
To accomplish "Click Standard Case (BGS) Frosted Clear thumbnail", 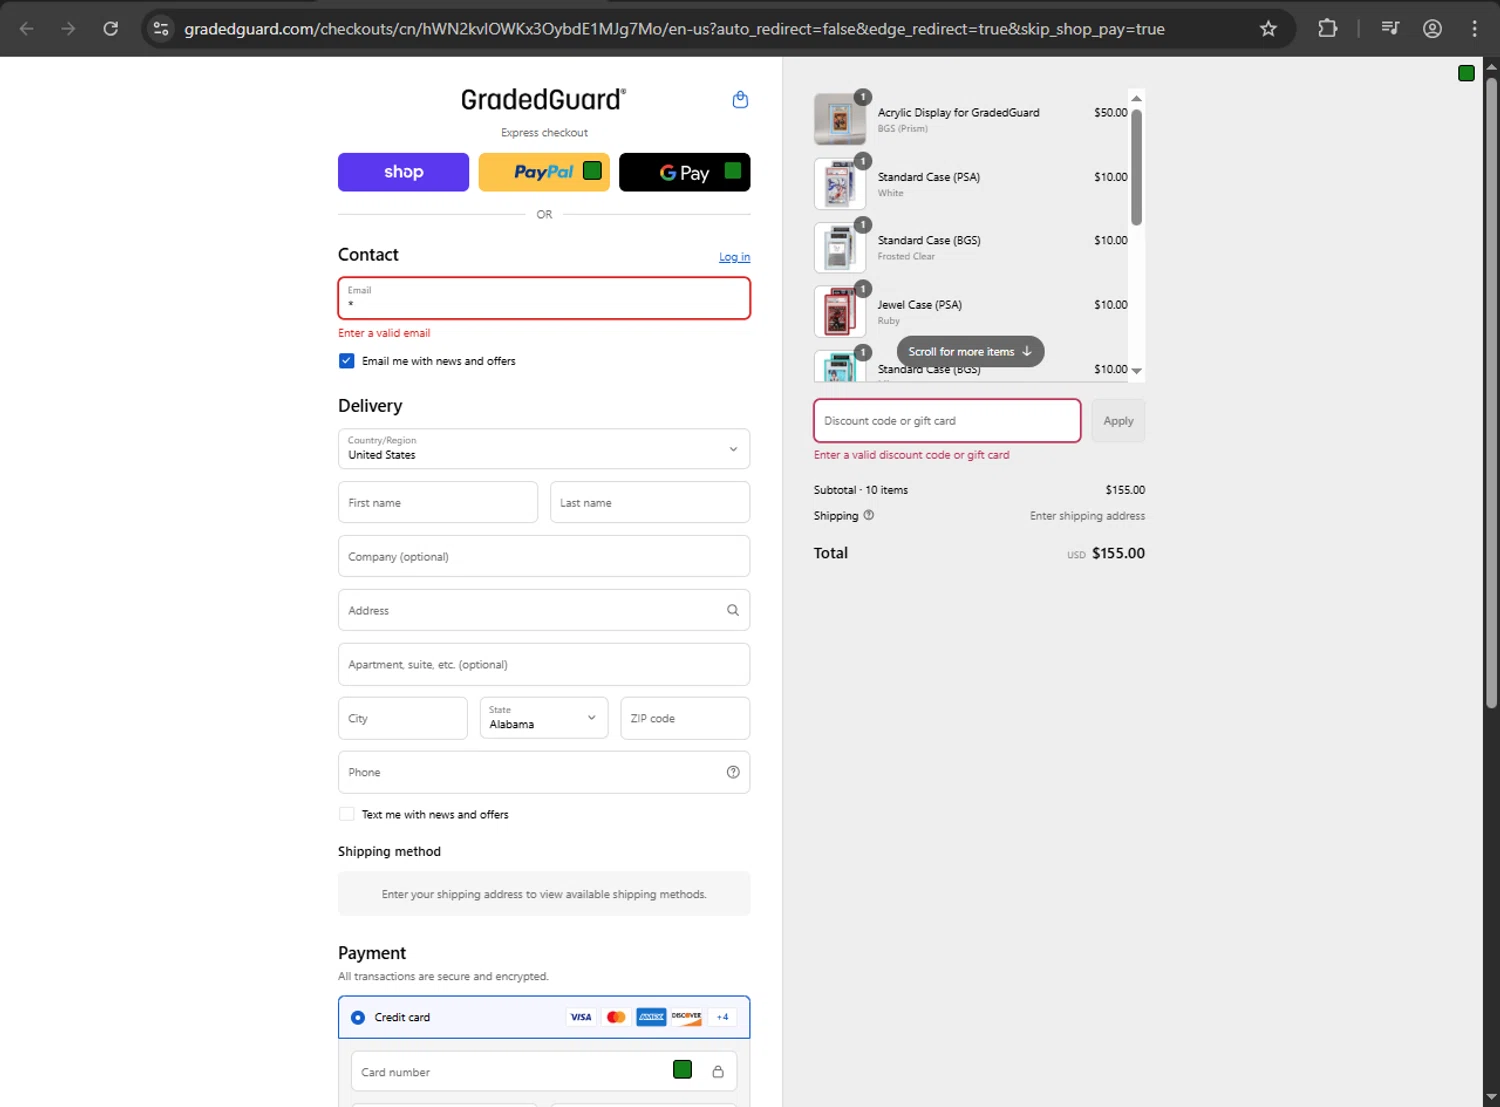I will pyautogui.click(x=840, y=247).
